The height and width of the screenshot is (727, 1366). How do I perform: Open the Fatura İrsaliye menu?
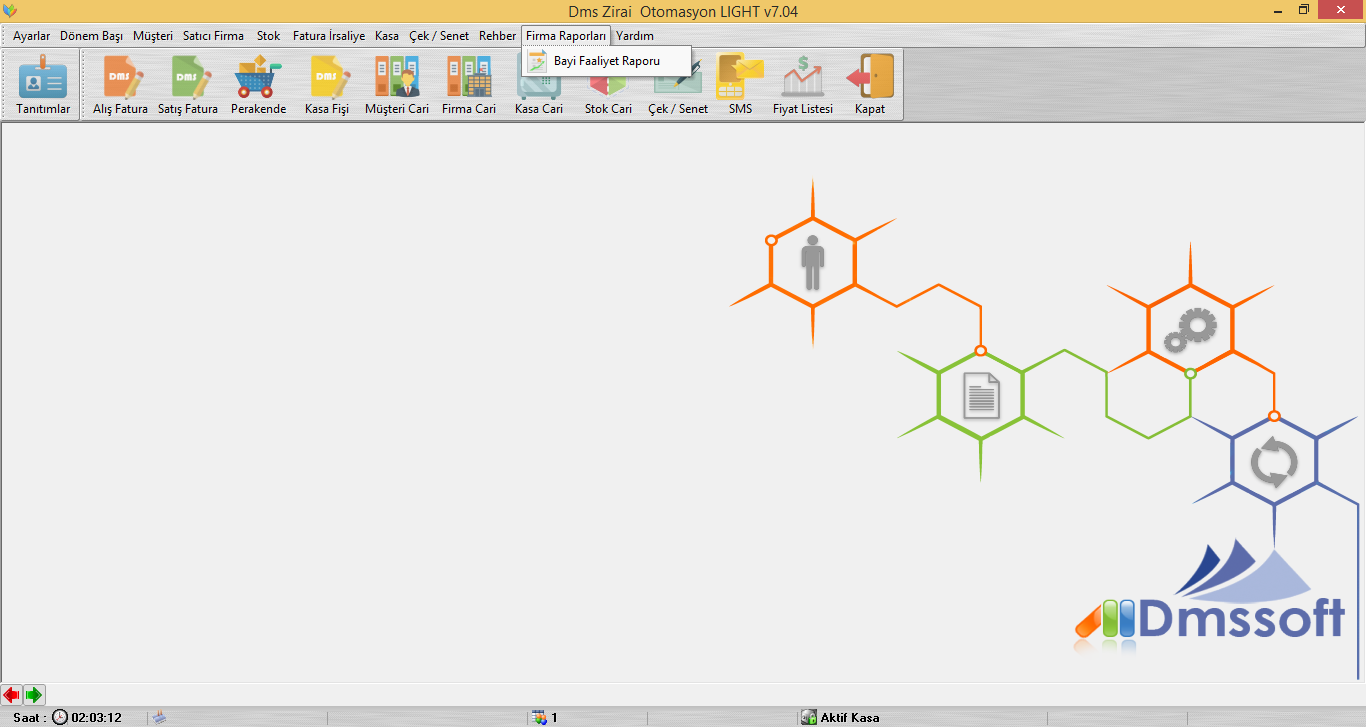point(329,35)
